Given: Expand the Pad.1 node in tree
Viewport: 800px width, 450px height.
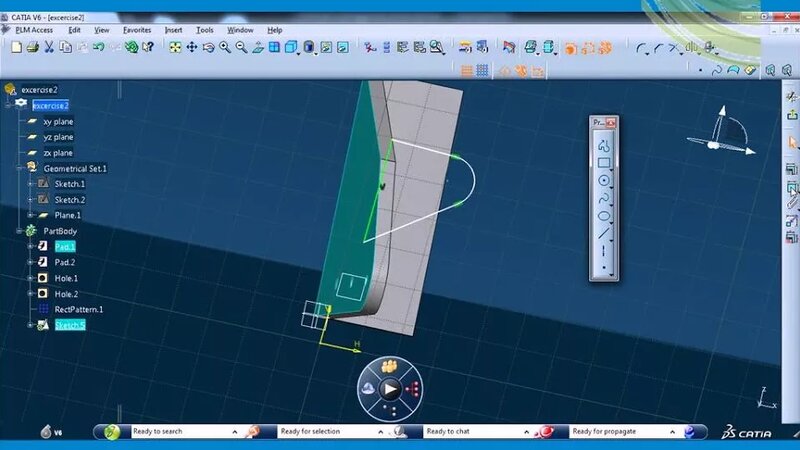Looking at the screenshot, I should pyautogui.click(x=31, y=246).
